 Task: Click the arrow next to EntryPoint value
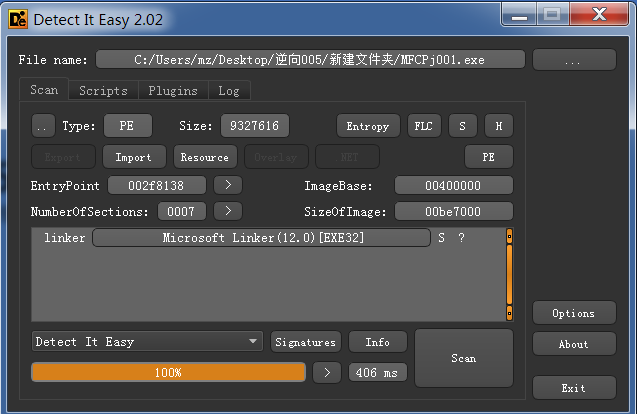click(228, 185)
